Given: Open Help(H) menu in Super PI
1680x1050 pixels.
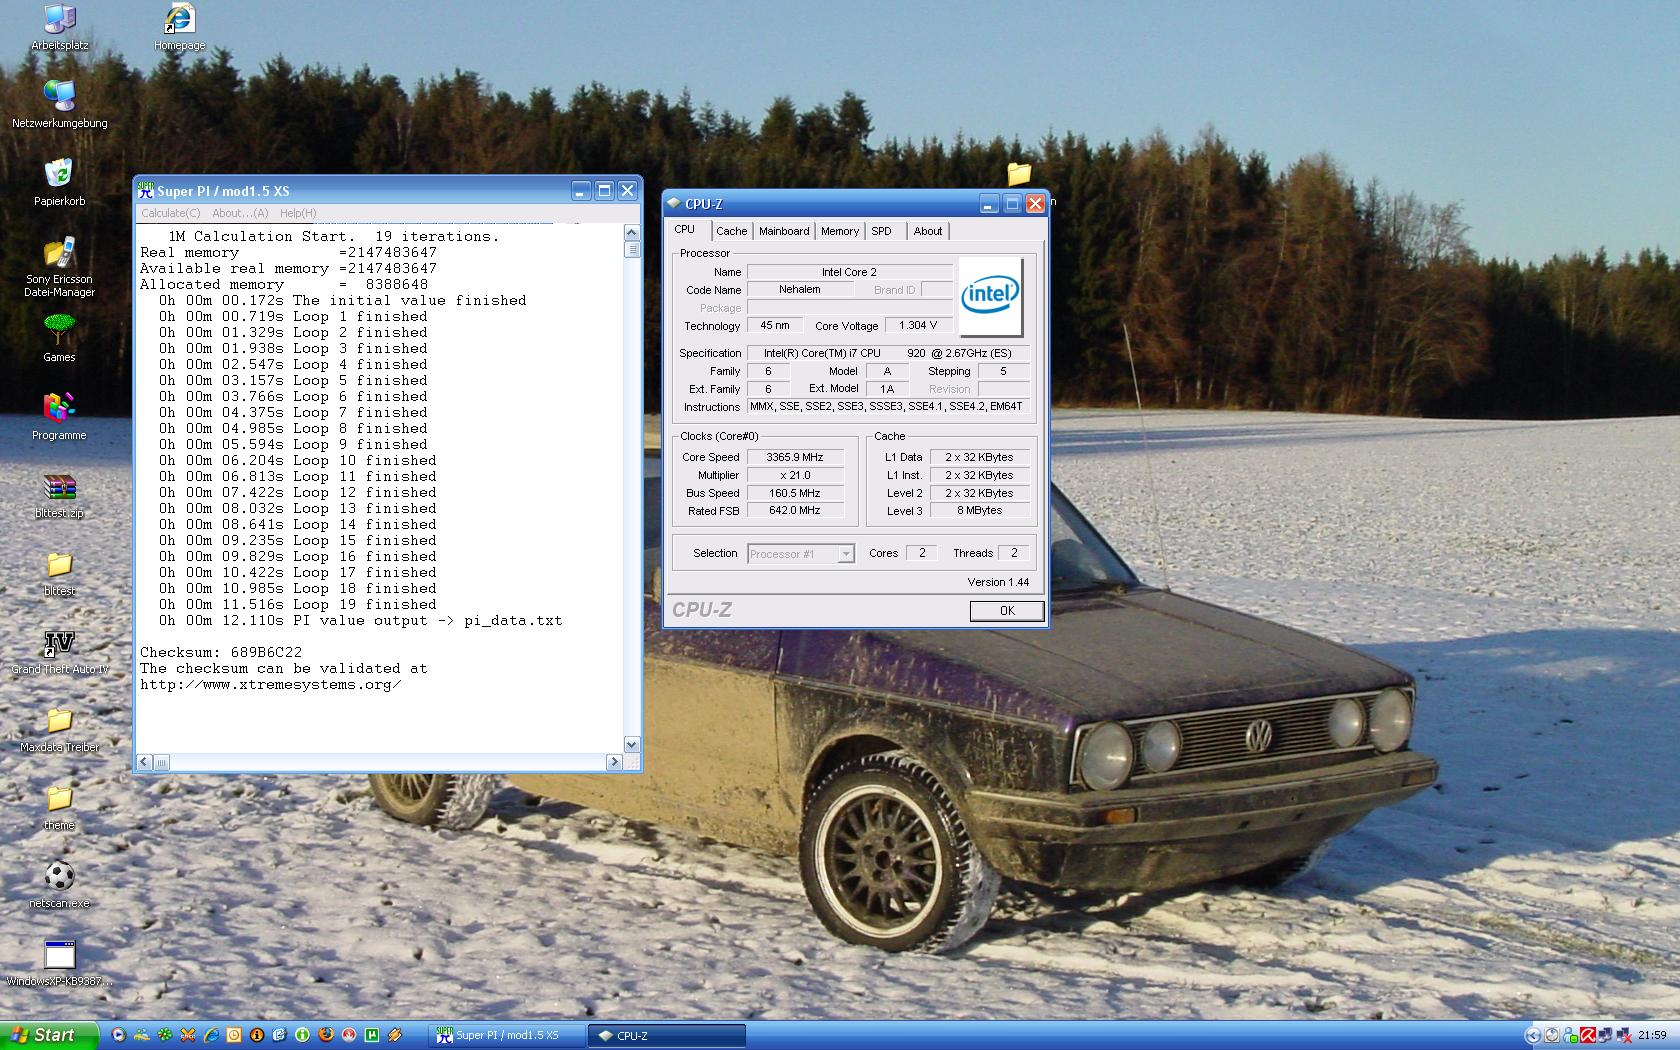Looking at the screenshot, I should pos(298,213).
